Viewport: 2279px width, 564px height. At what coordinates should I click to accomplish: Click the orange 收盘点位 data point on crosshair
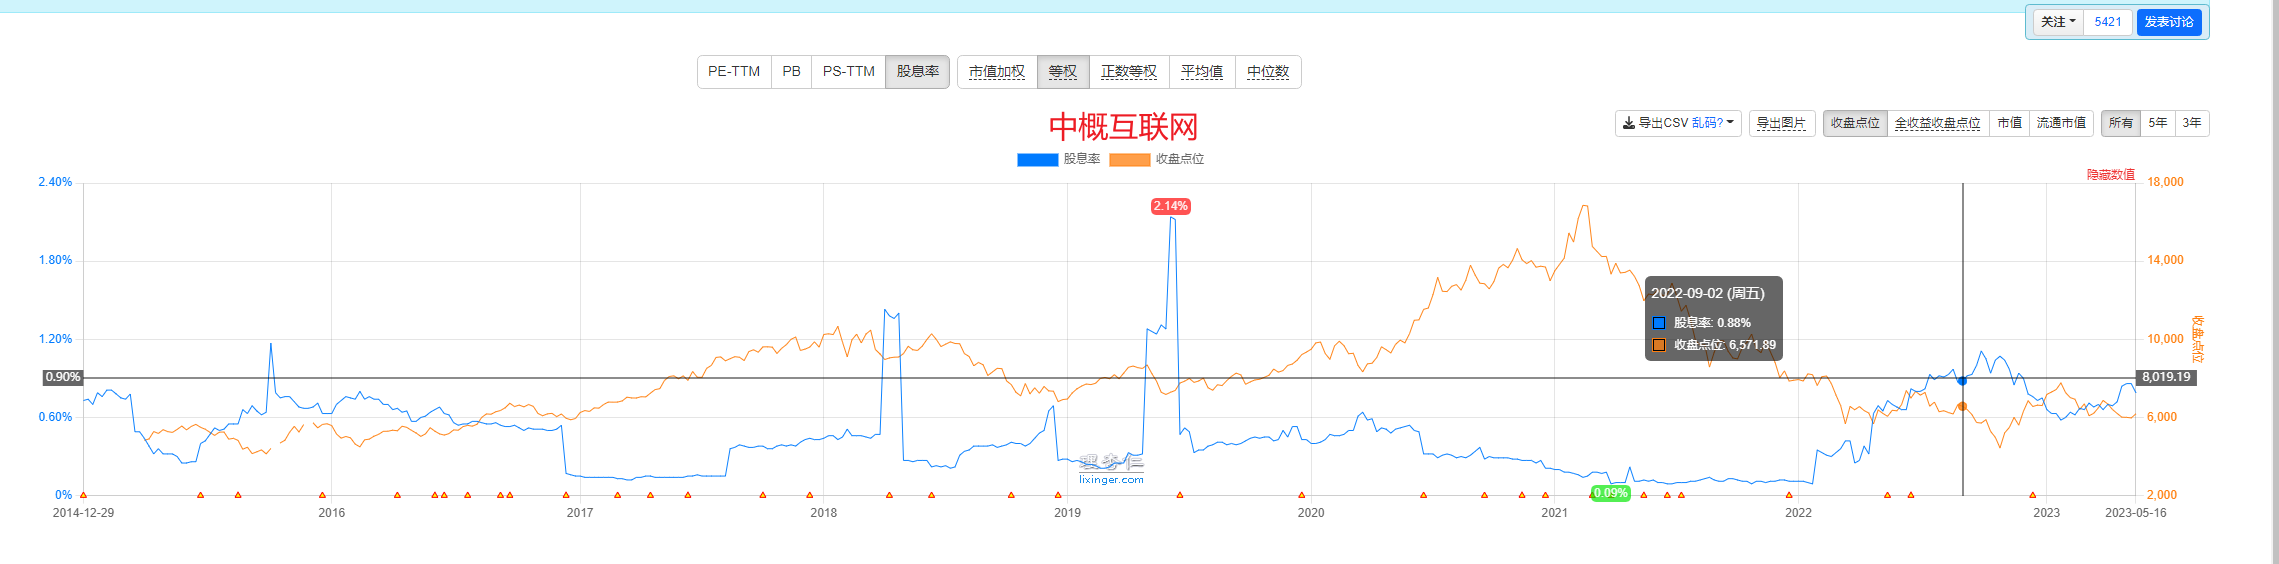tap(1962, 406)
